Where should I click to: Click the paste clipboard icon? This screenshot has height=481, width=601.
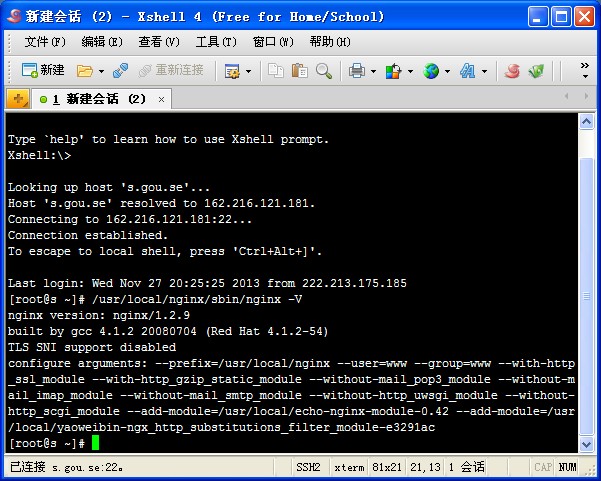[x=299, y=71]
